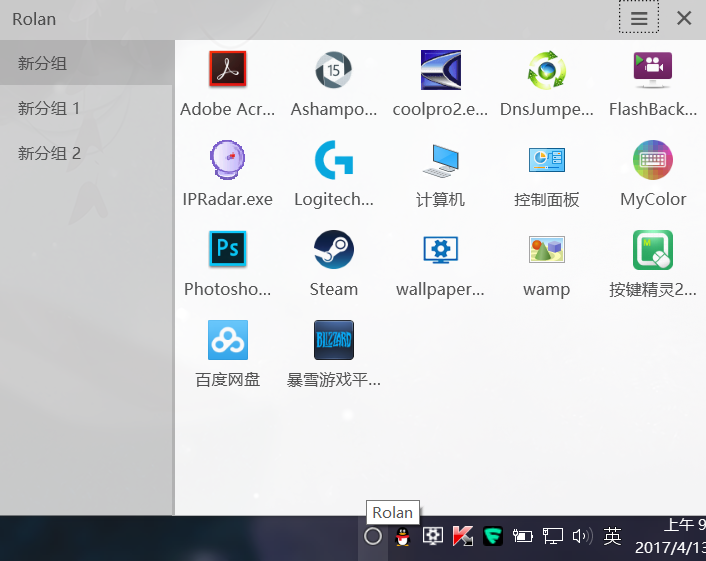Open 百度网盘 cloud icon
The image size is (706, 561).
[x=227, y=339]
